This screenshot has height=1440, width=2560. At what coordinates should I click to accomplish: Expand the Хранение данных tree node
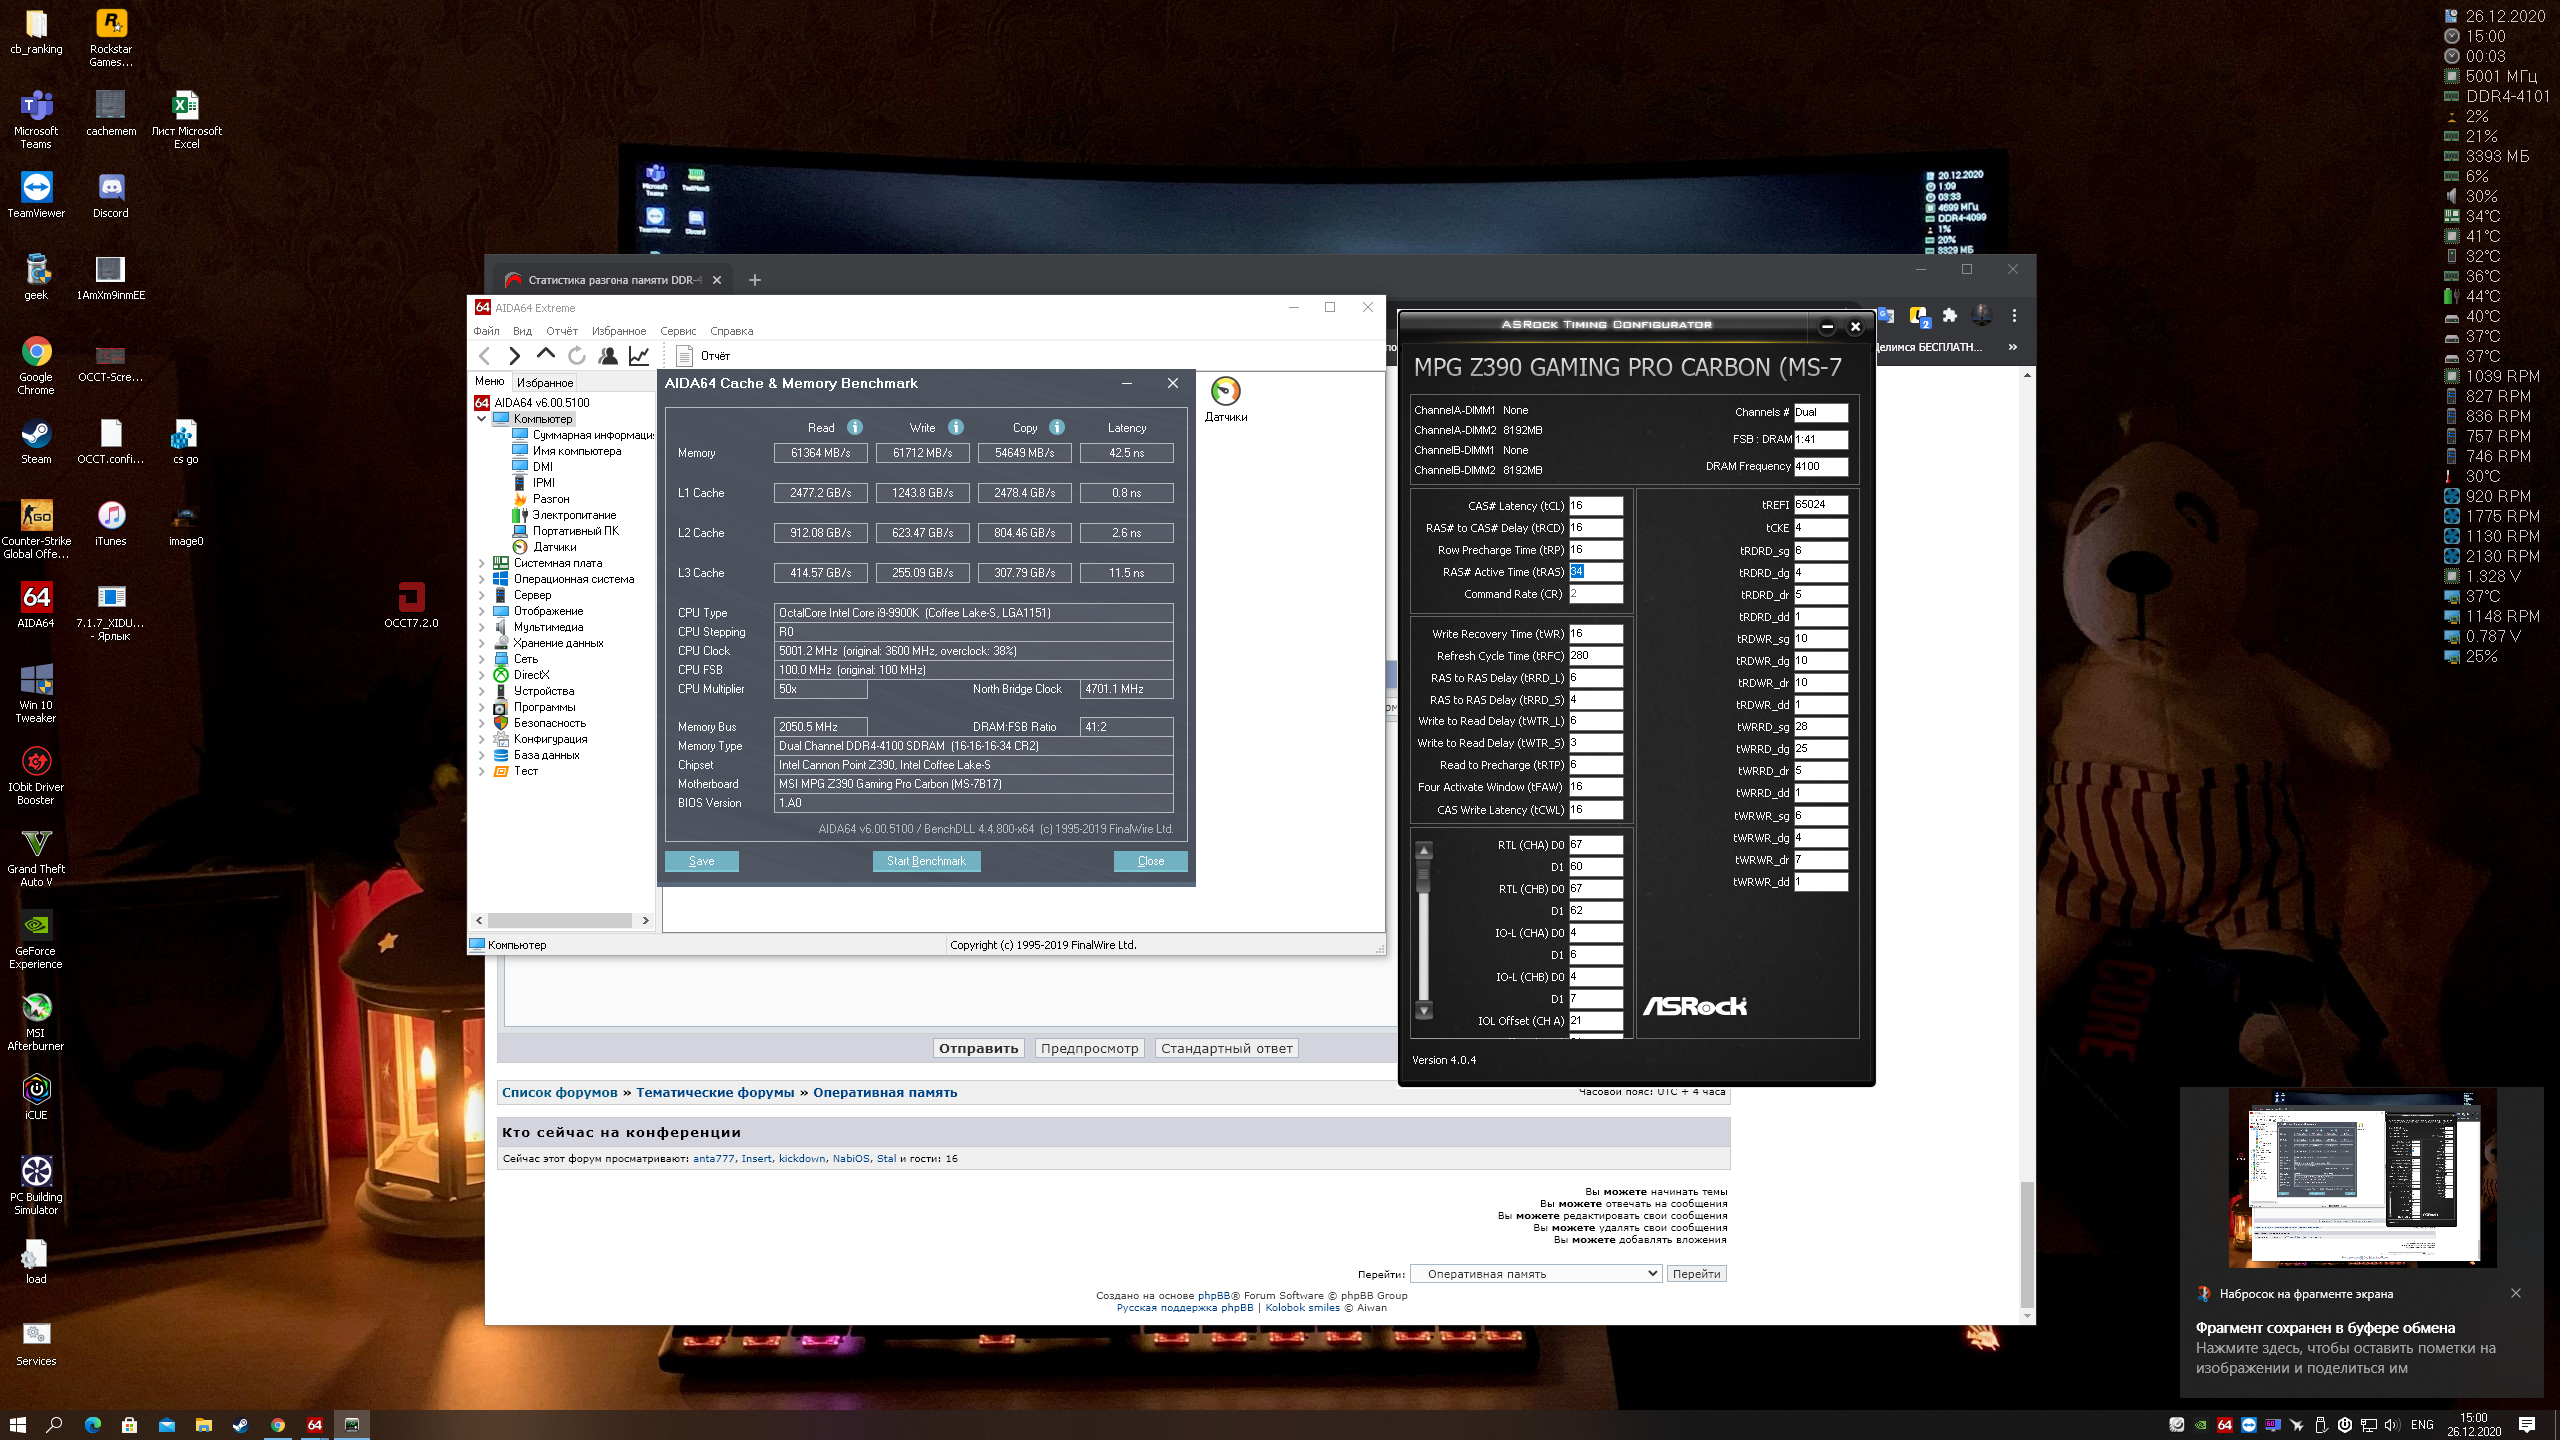pos(482,643)
